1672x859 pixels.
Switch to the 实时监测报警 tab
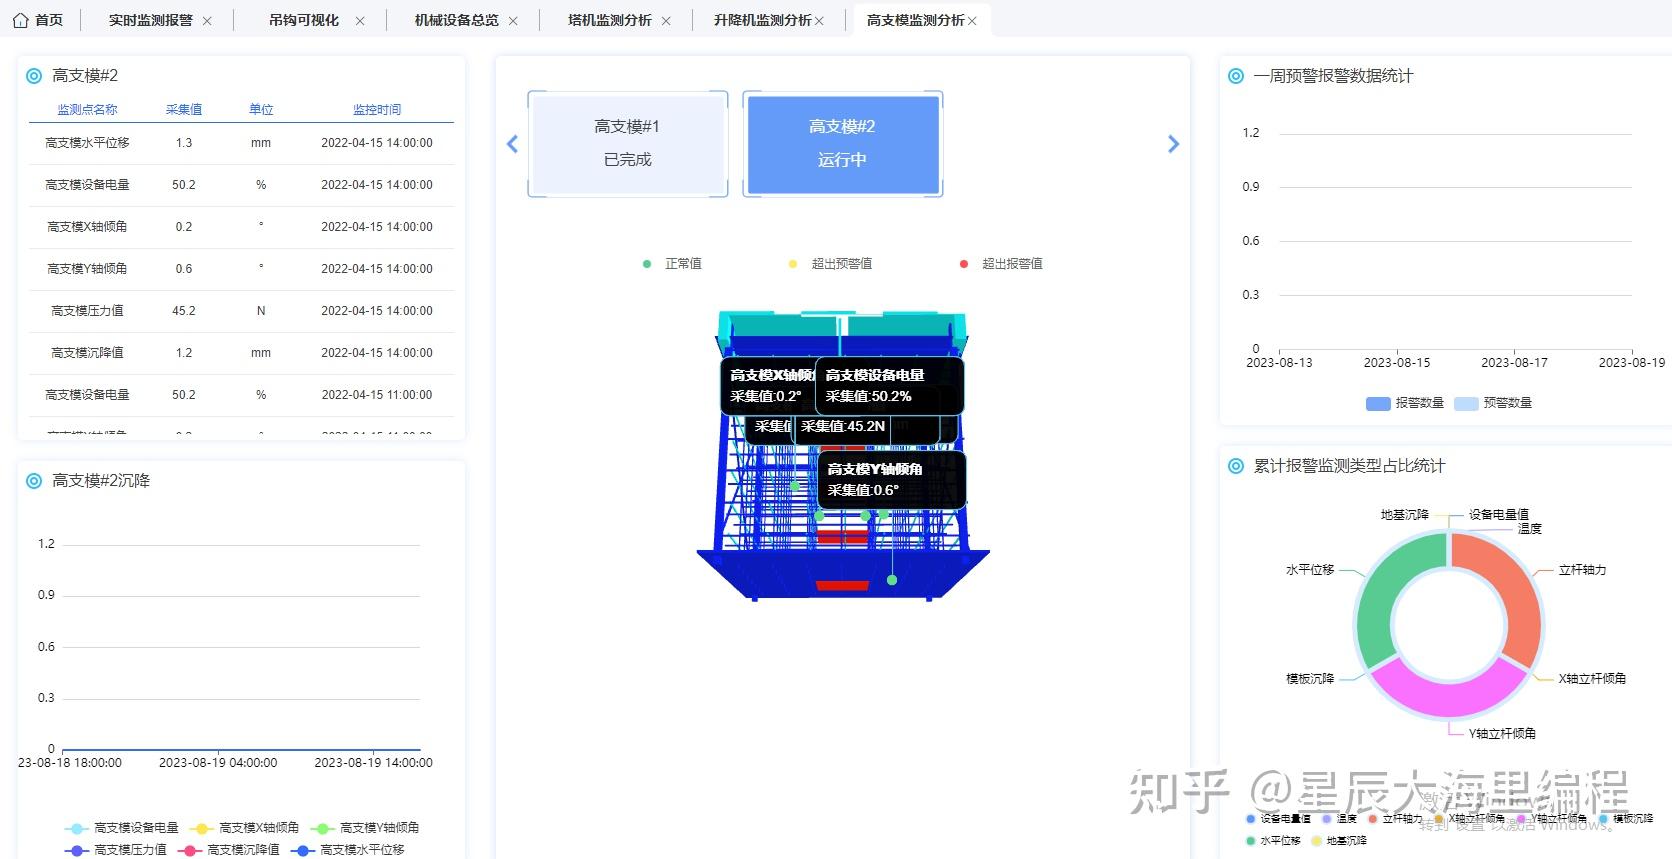(x=151, y=20)
